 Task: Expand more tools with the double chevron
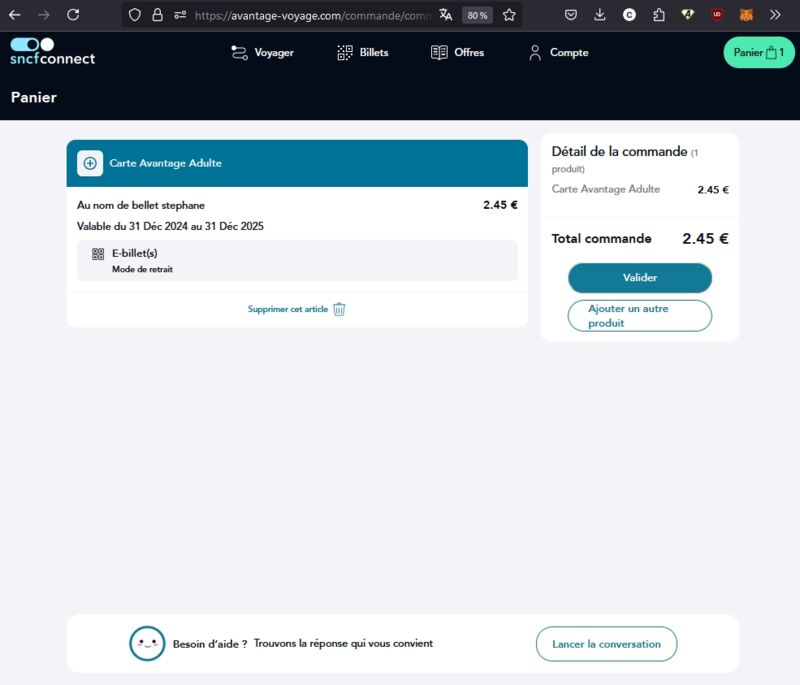[x=776, y=15]
